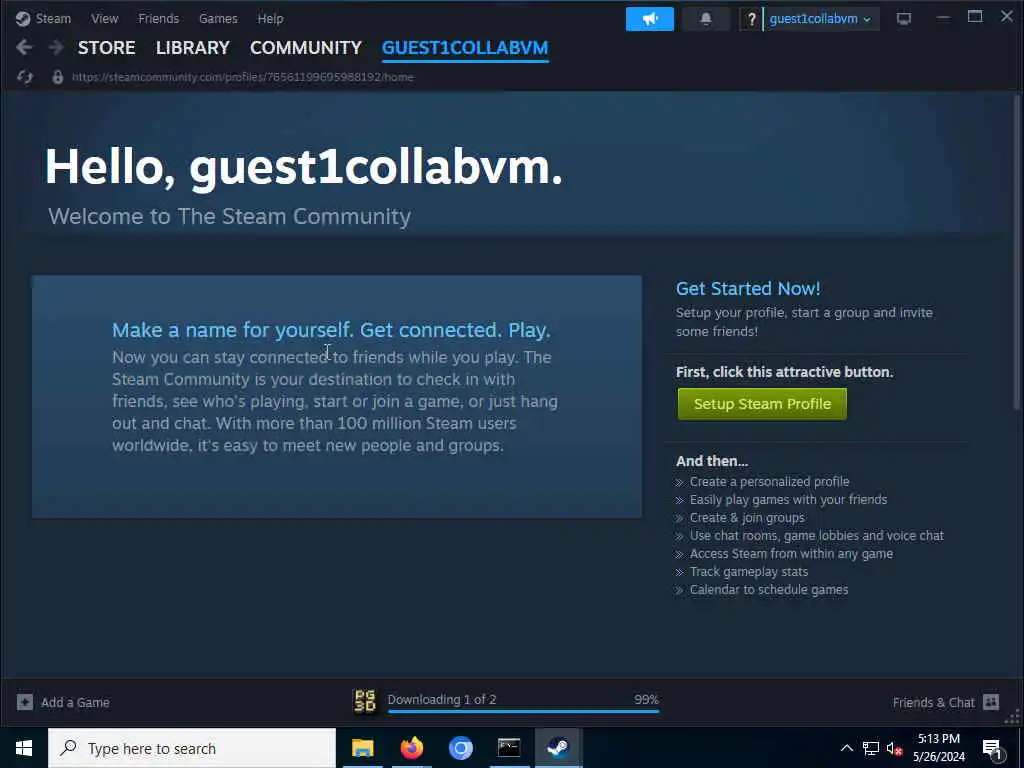Open the View menu
This screenshot has height=768, width=1024.
tap(104, 18)
